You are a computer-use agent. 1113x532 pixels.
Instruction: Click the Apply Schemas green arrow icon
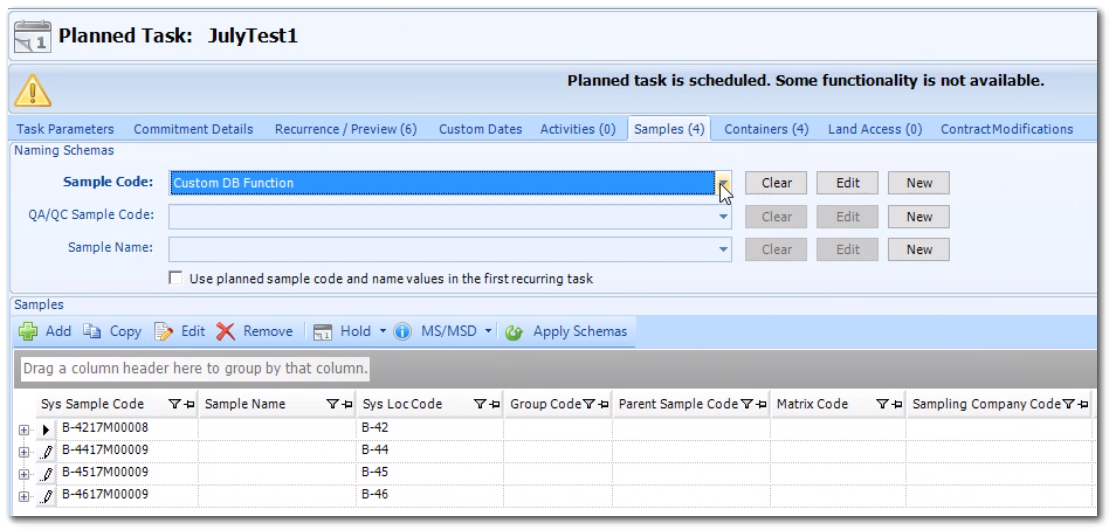pos(514,332)
